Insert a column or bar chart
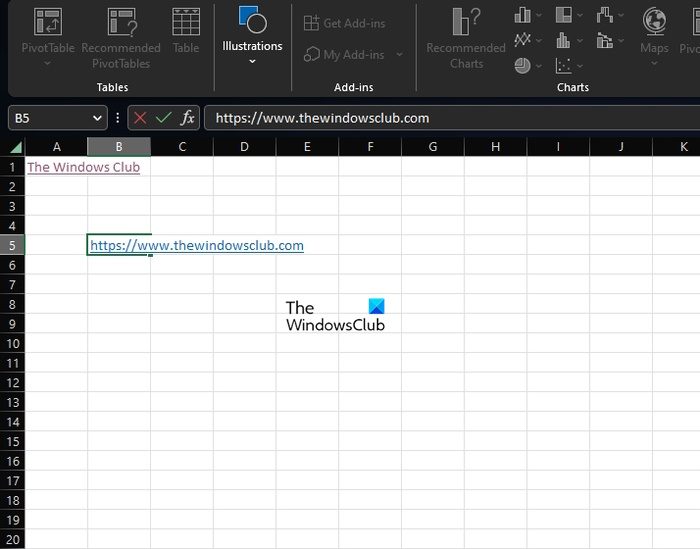 (522, 15)
